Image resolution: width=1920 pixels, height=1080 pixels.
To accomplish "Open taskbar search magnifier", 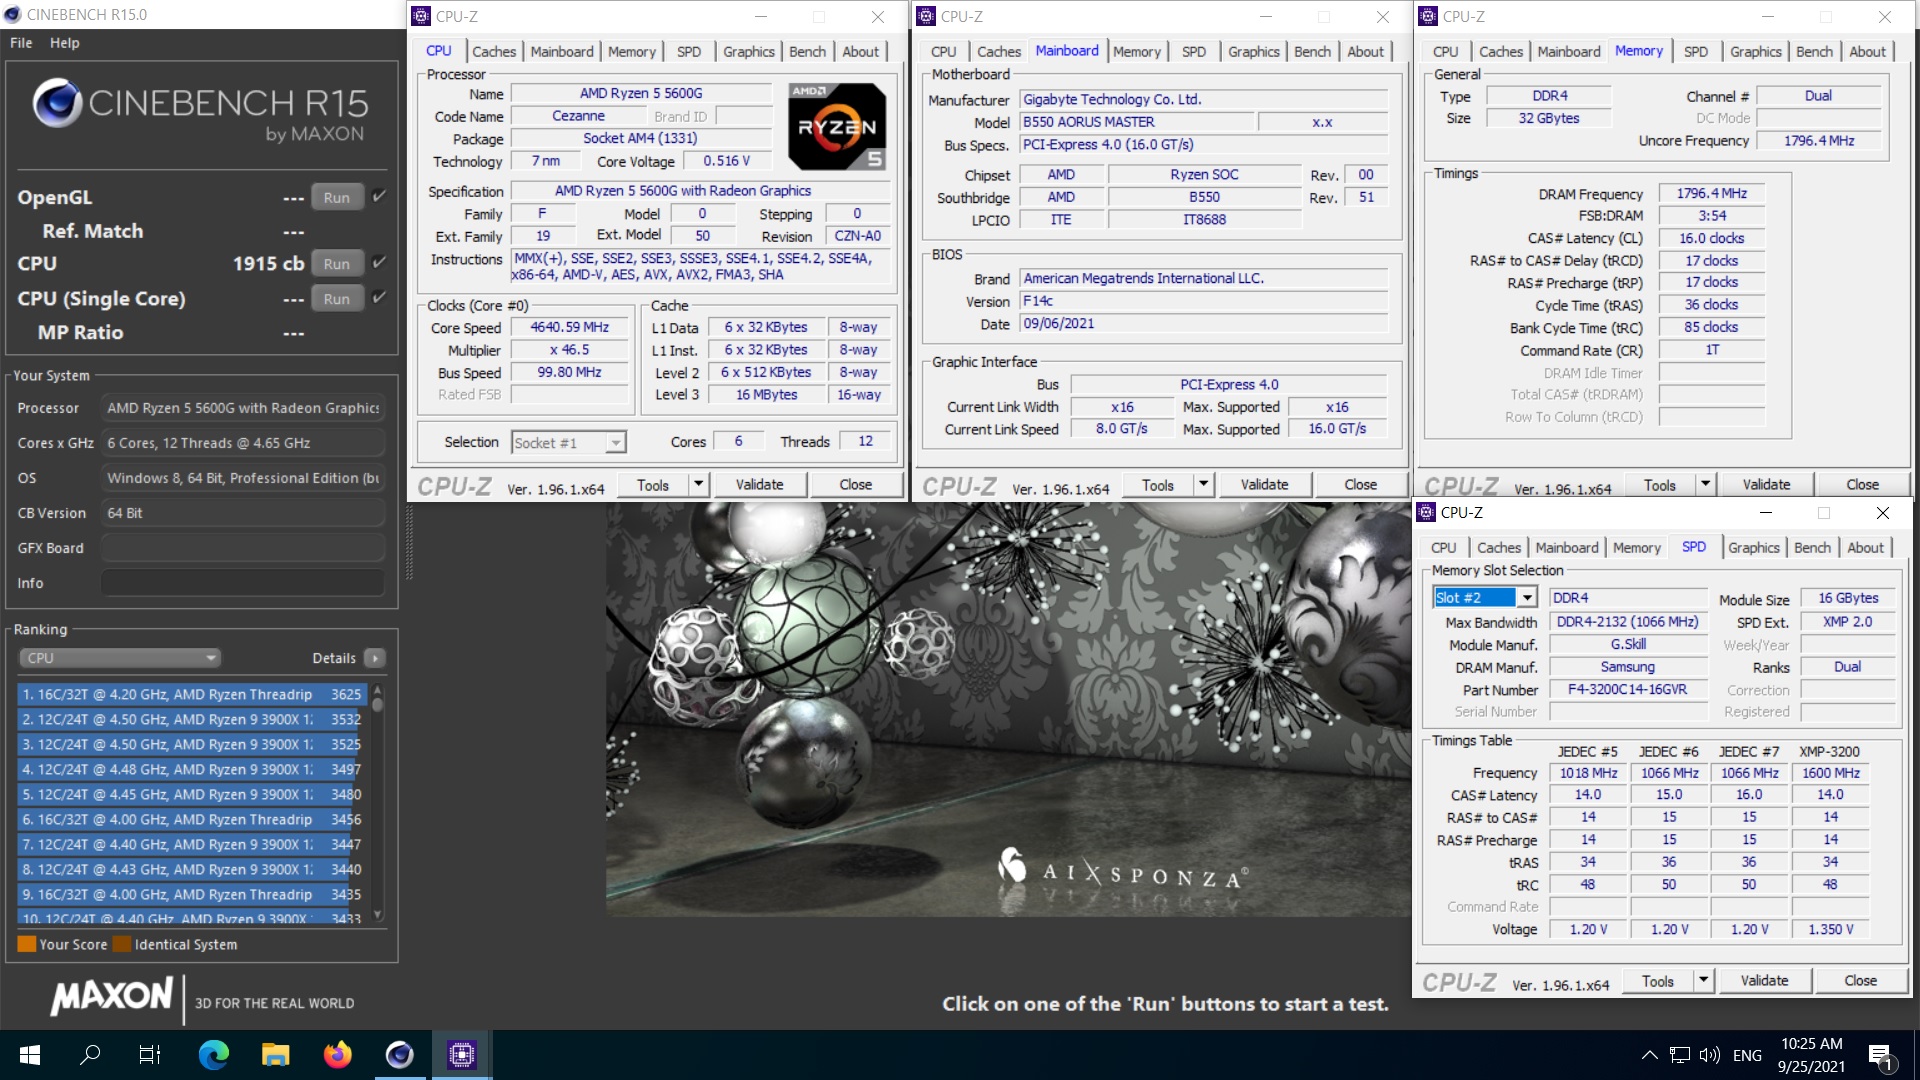I will [x=90, y=1055].
